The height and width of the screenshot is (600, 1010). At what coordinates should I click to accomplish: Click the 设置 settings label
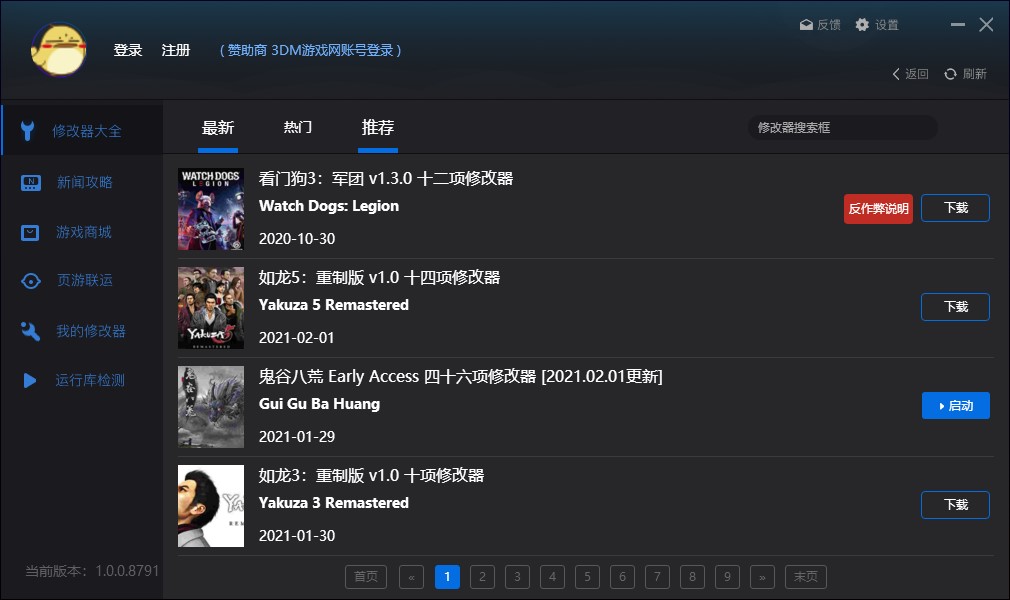[887, 25]
